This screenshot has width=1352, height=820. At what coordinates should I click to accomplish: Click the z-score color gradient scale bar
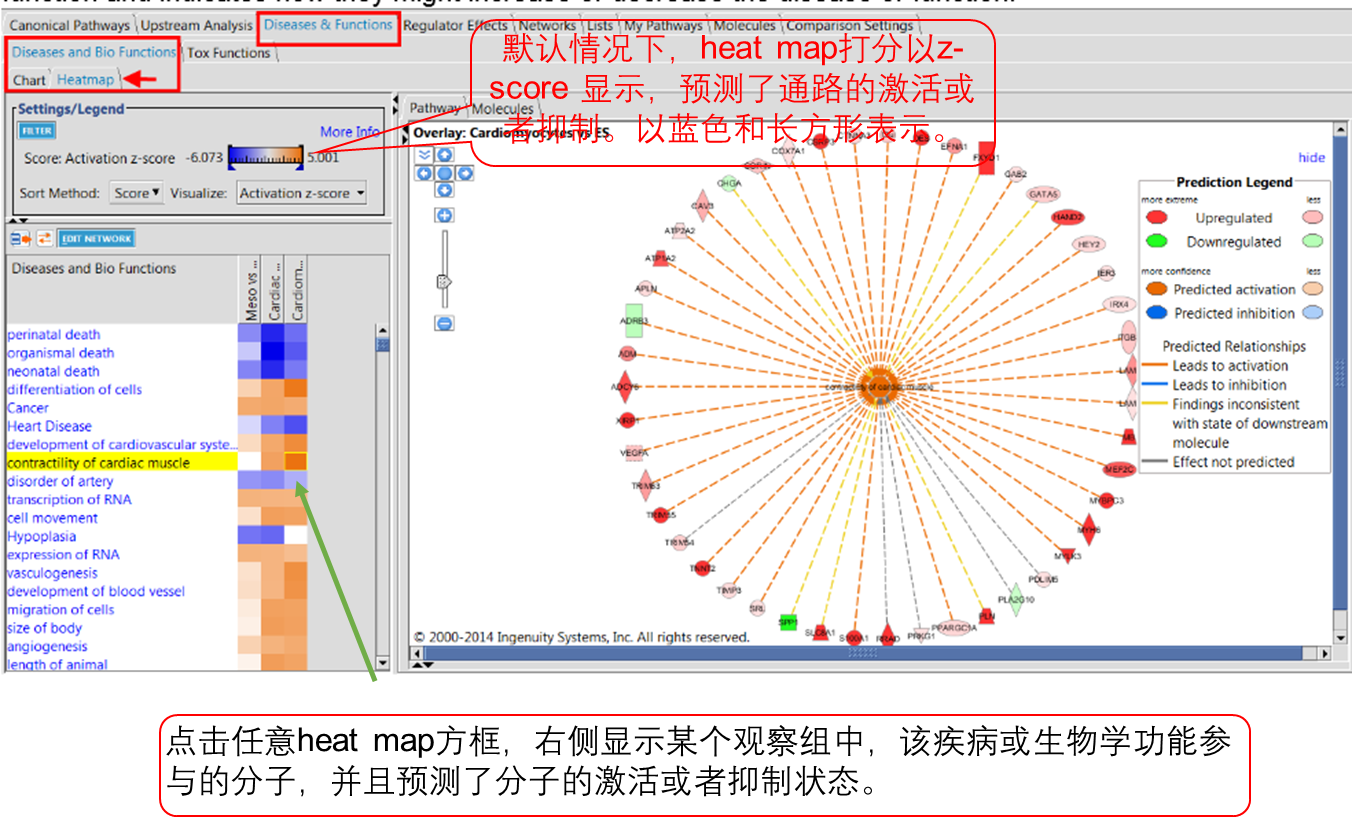(266, 157)
